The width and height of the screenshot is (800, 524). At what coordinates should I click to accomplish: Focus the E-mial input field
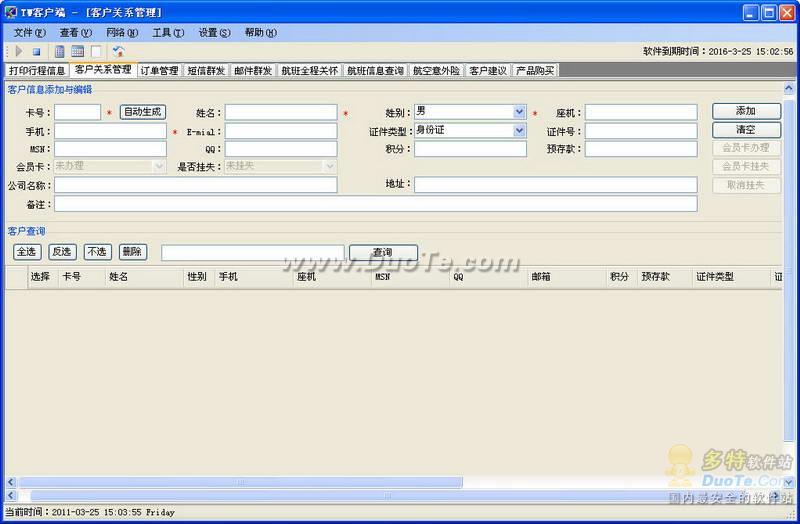coord(281,131)
